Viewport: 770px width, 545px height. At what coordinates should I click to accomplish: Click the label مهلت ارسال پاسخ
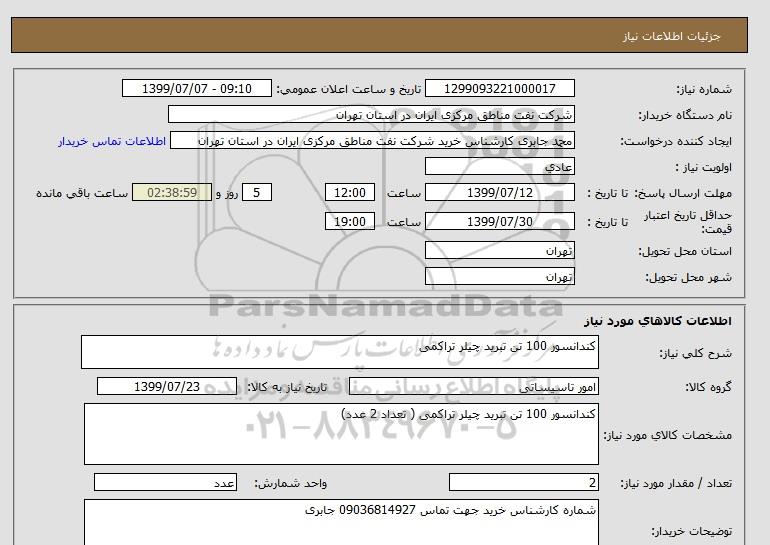683,193
